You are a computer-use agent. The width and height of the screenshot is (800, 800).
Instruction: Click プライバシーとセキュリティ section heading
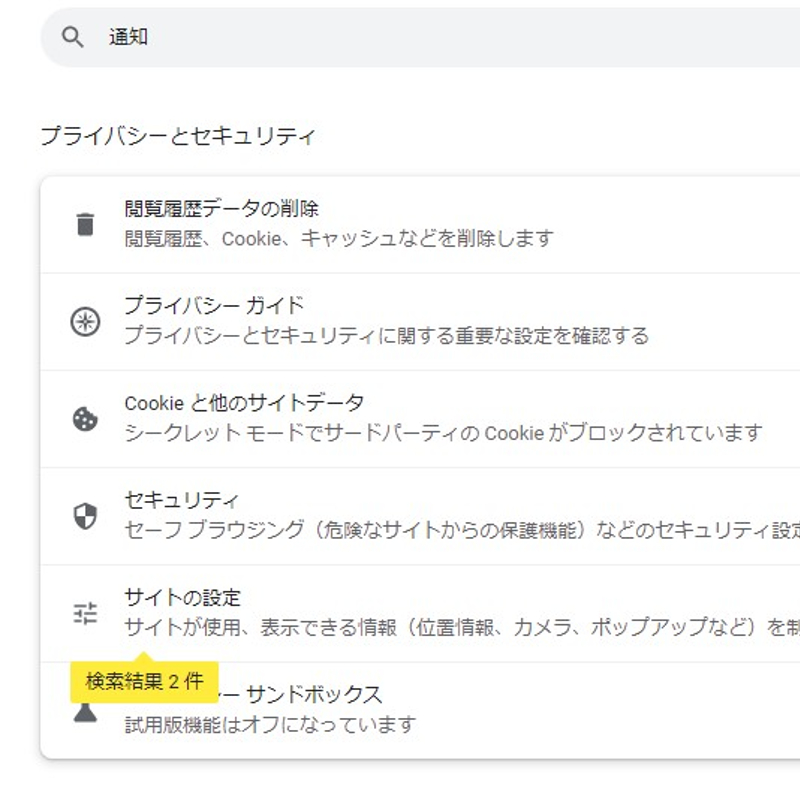pyautogui.click(x=178, y=137)
